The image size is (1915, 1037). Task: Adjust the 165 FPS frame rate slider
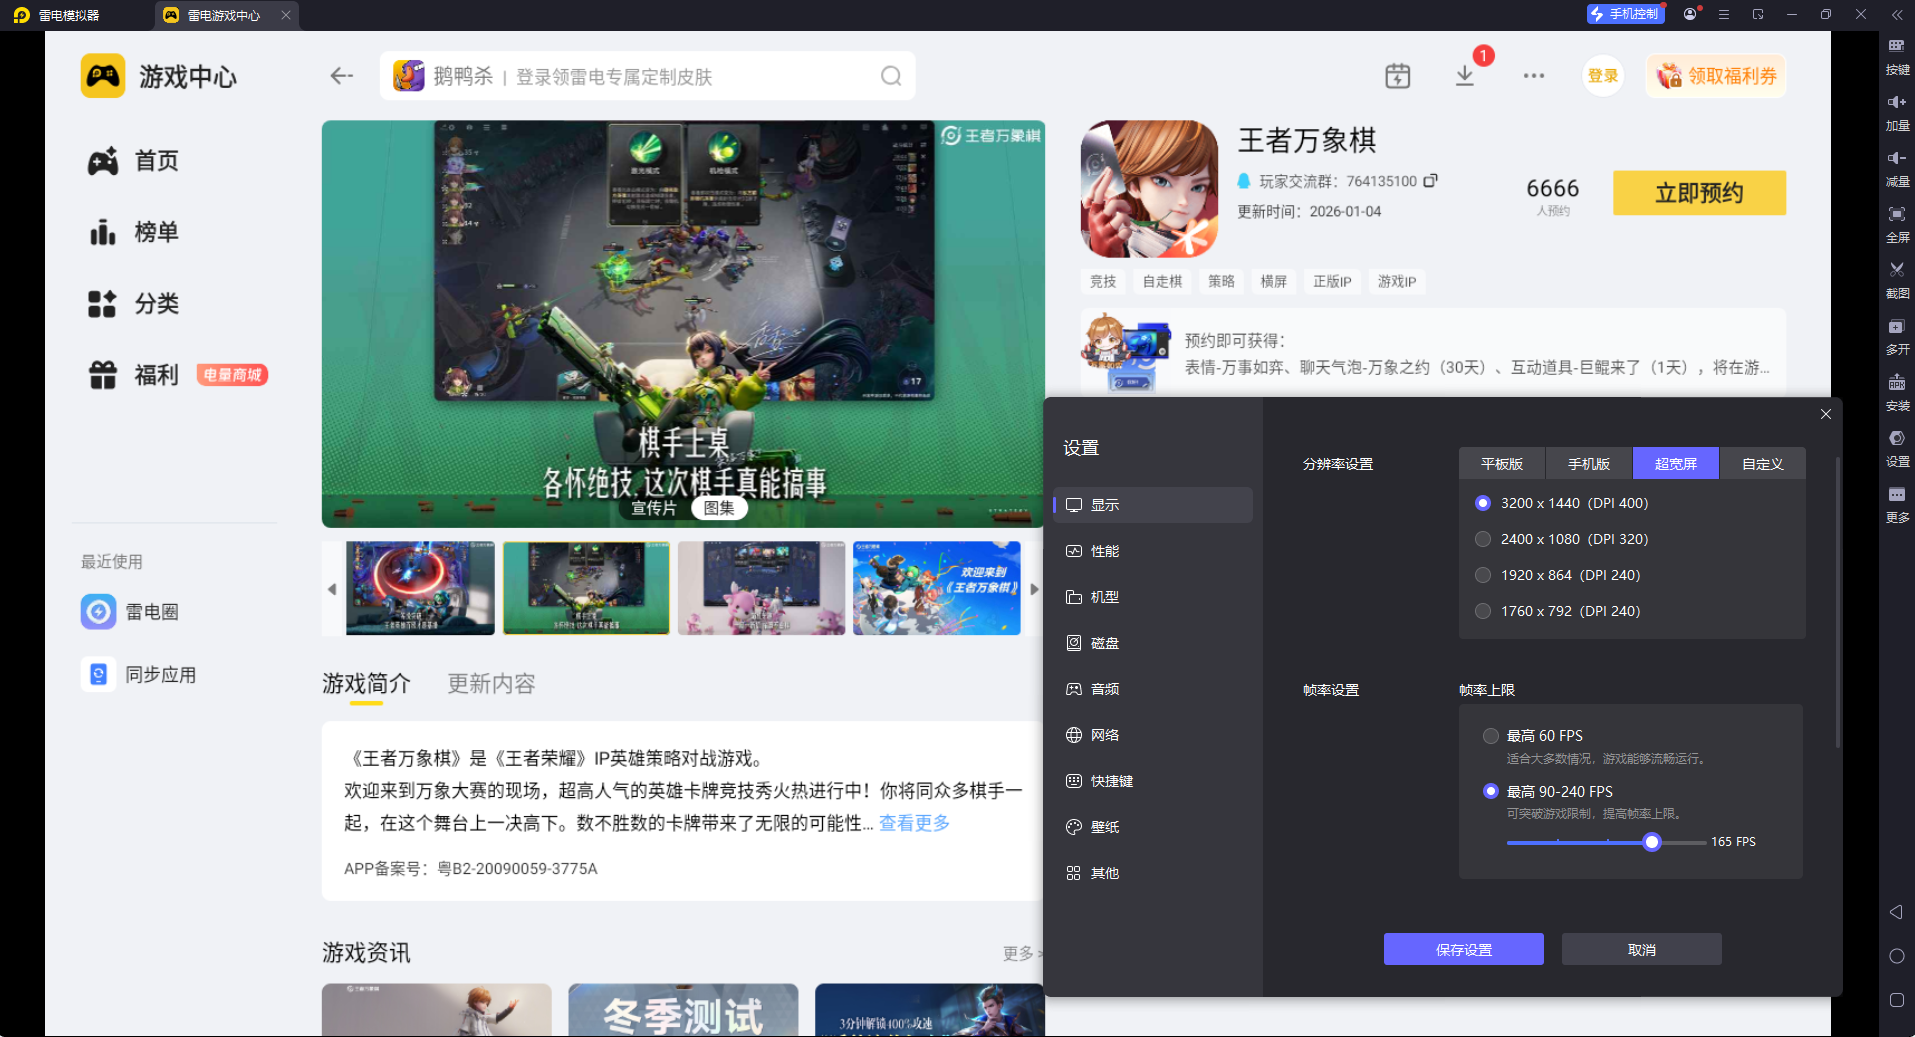coord(1652,842)
